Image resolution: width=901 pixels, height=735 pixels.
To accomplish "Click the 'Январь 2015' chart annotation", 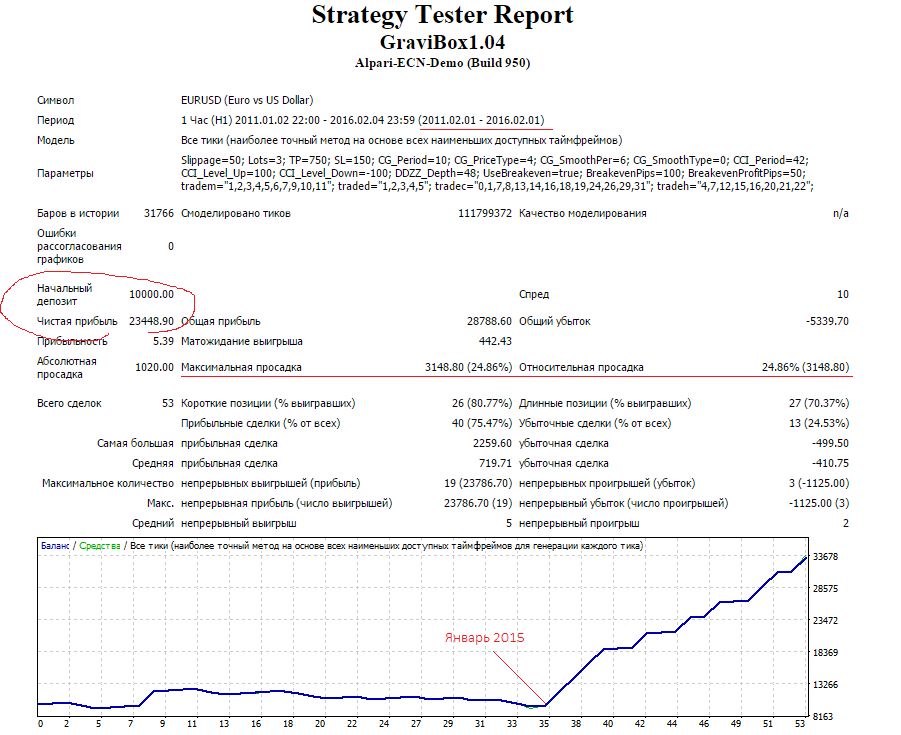I will pyautogui.click(x=484, y=638).
